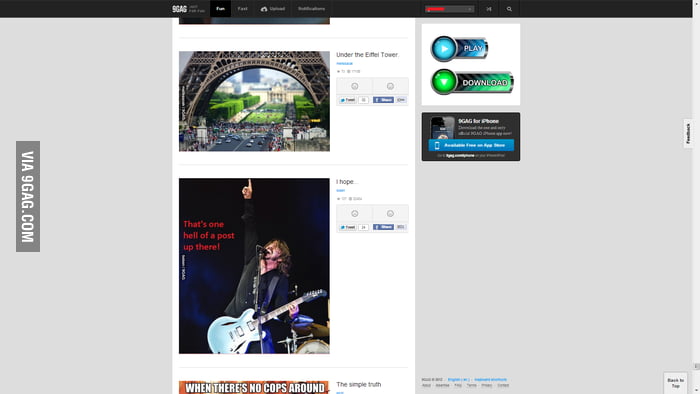Open the Privacy footer link
The height and width of the screenshot is (394, 700).
point(487,385)
